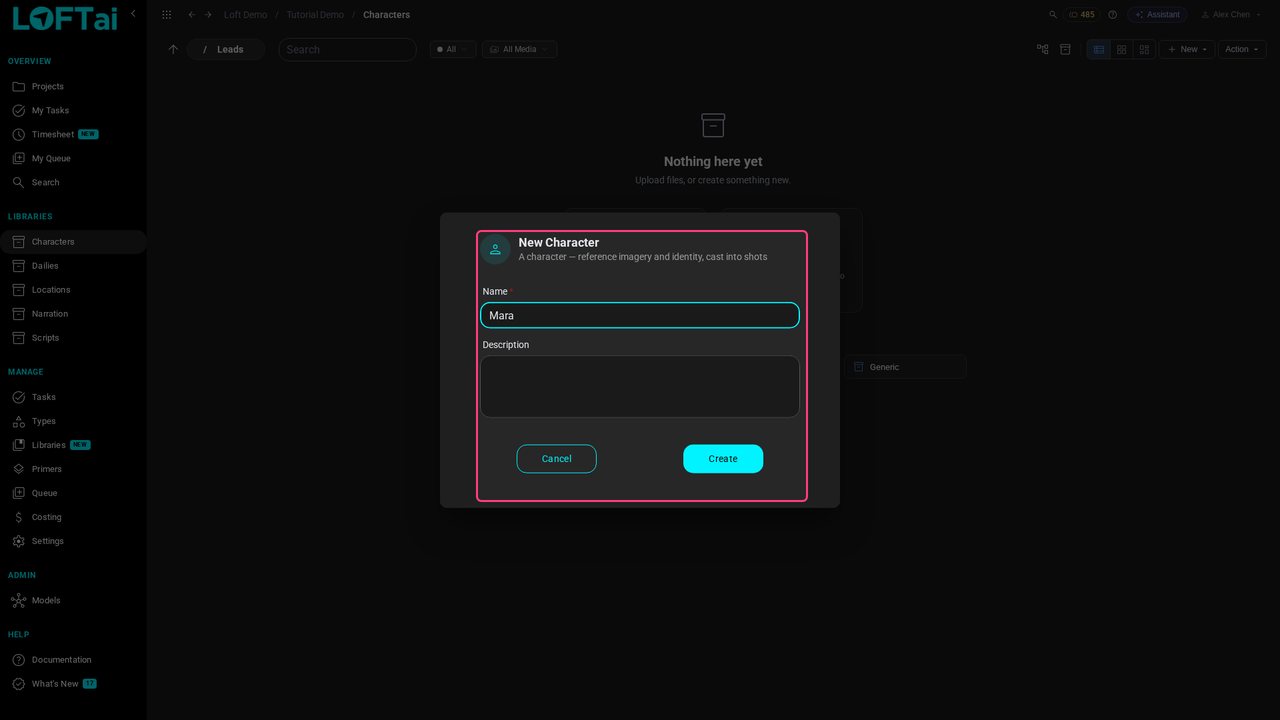
Task: Switch to grid view mode
Action: tap(1122, 49)
